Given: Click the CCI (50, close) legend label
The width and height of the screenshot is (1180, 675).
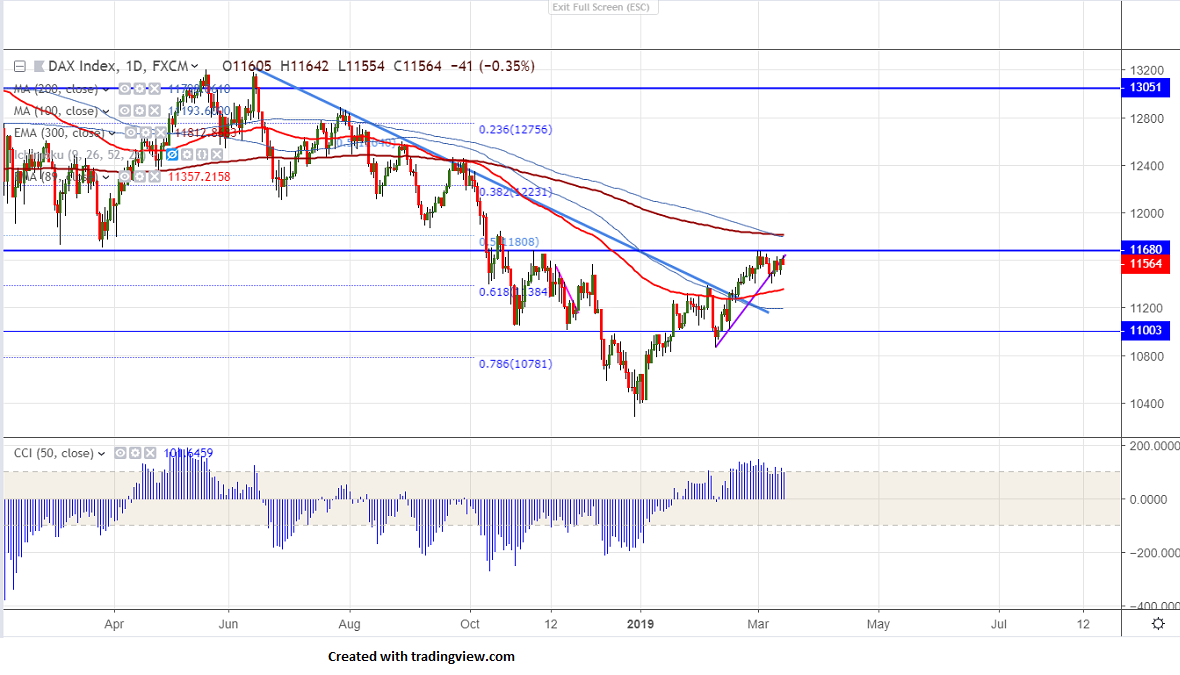Looking at the screenshot, I should pyautogui.click(x=53, y=453).
